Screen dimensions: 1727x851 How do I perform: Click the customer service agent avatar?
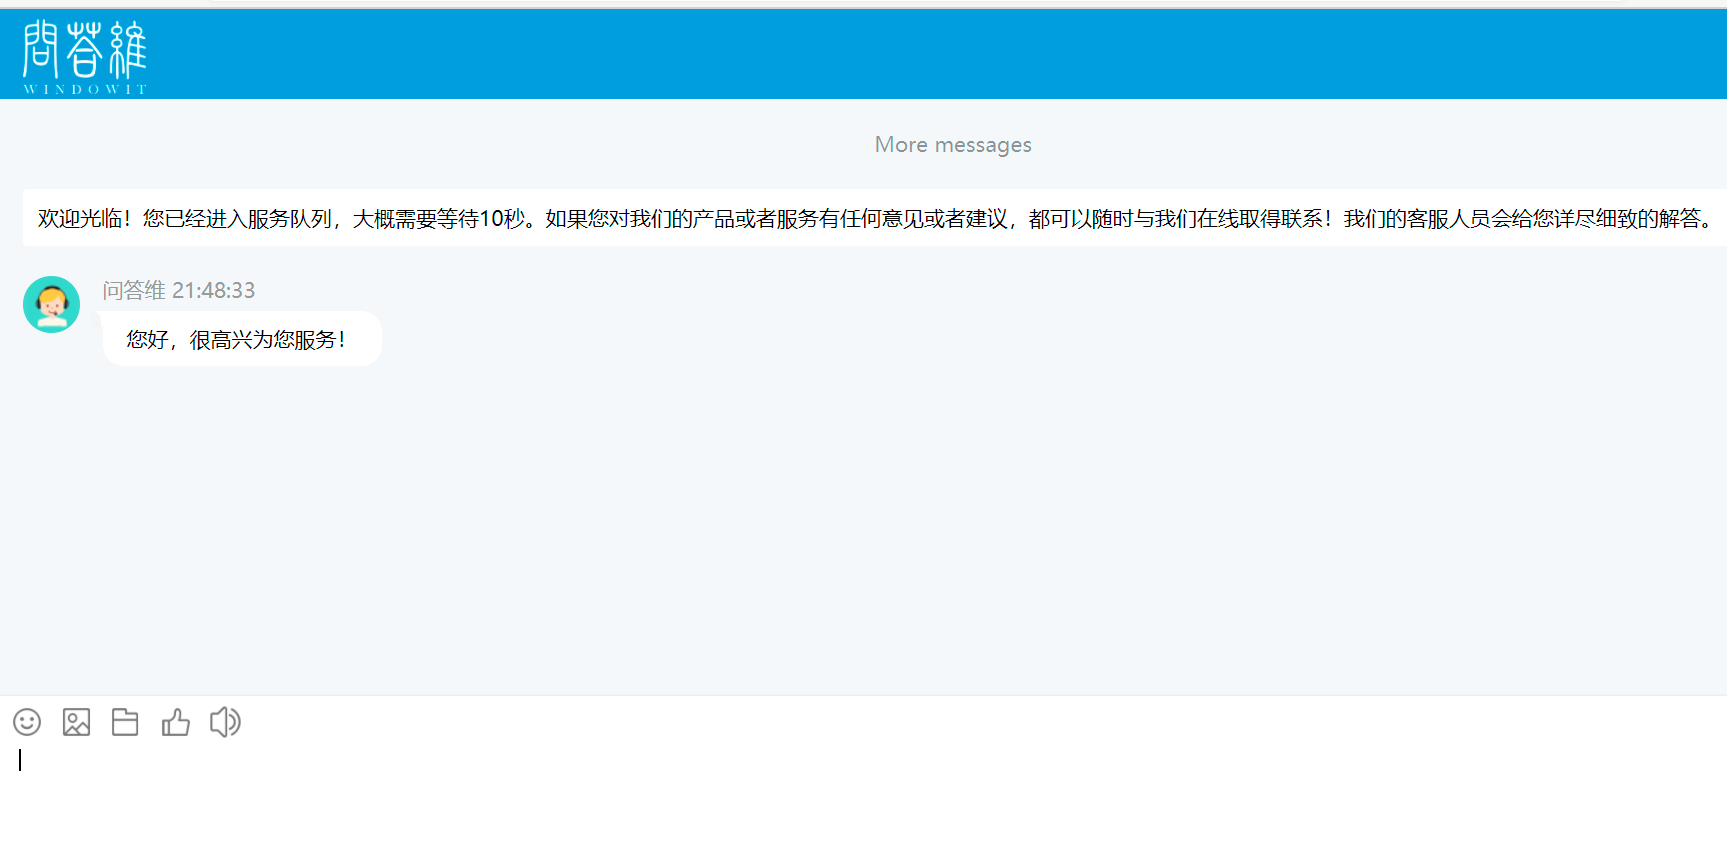click(x=51, y=304)
